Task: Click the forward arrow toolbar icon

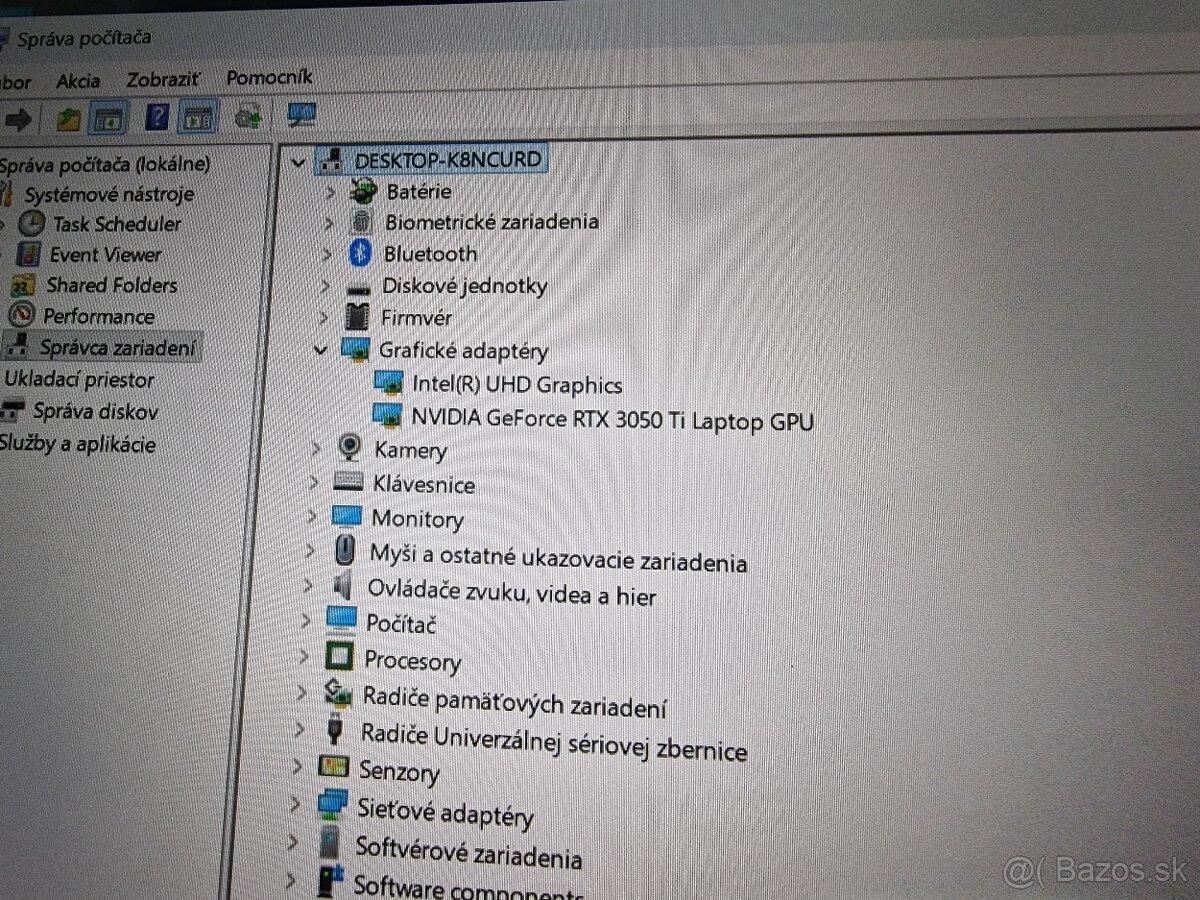Action: coord(17,120)
